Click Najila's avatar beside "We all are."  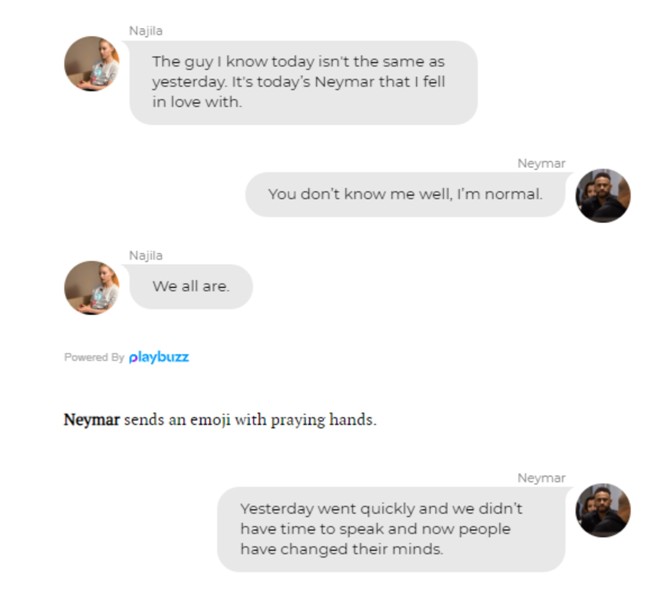92,288
